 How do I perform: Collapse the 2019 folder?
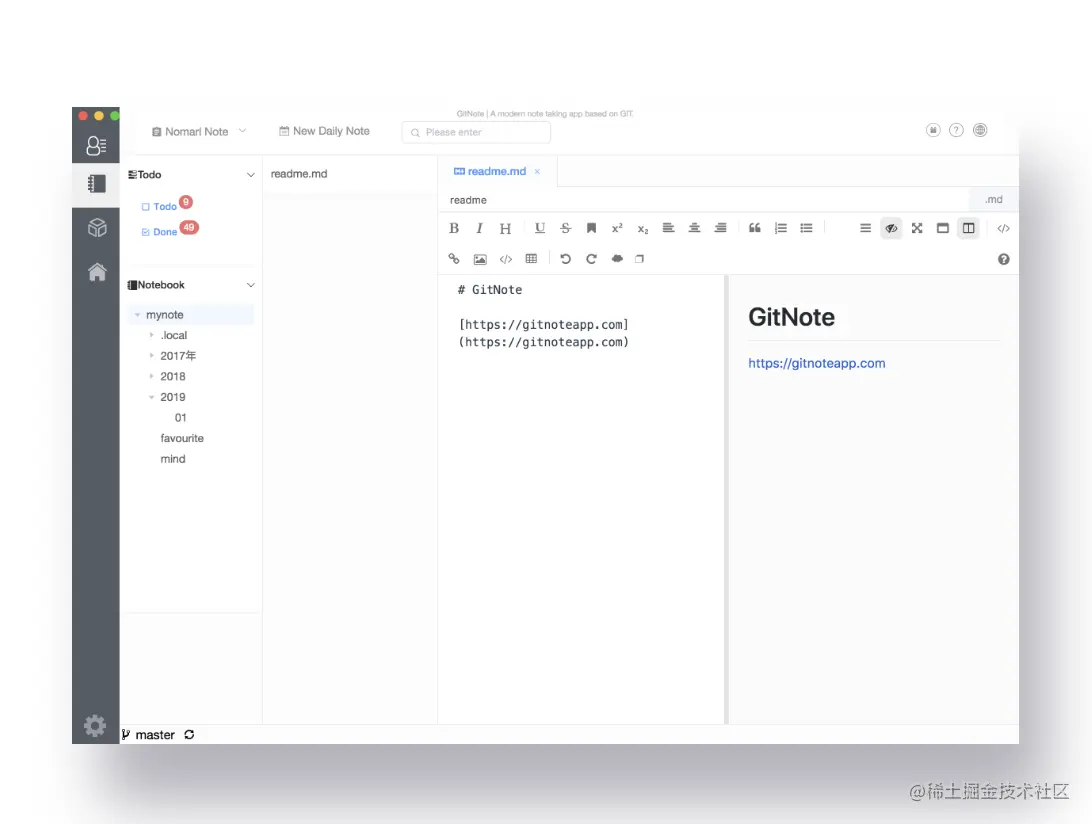click(x=151, y=397)
